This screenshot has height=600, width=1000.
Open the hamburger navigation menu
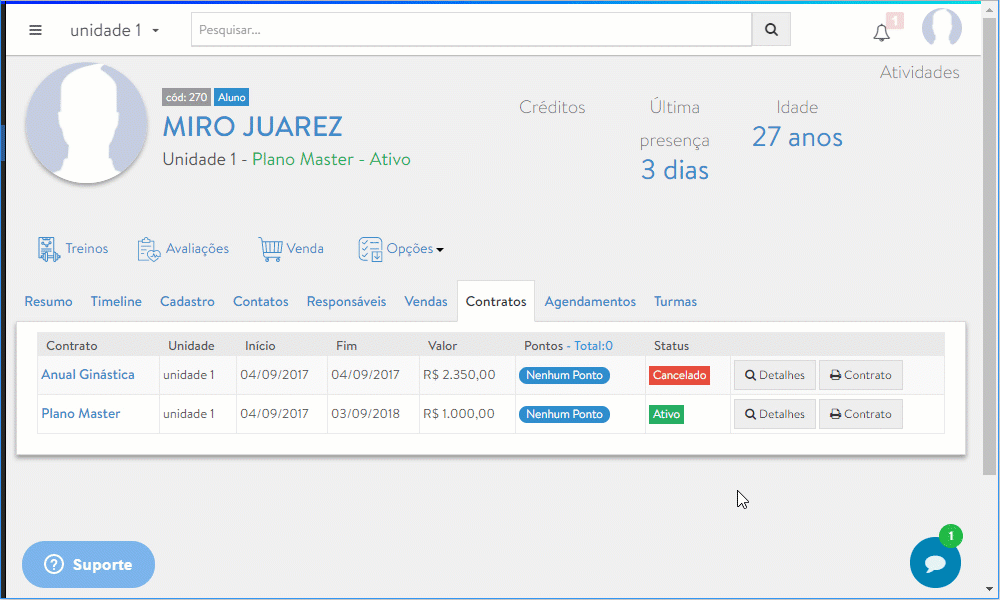[x=35, y=29]
